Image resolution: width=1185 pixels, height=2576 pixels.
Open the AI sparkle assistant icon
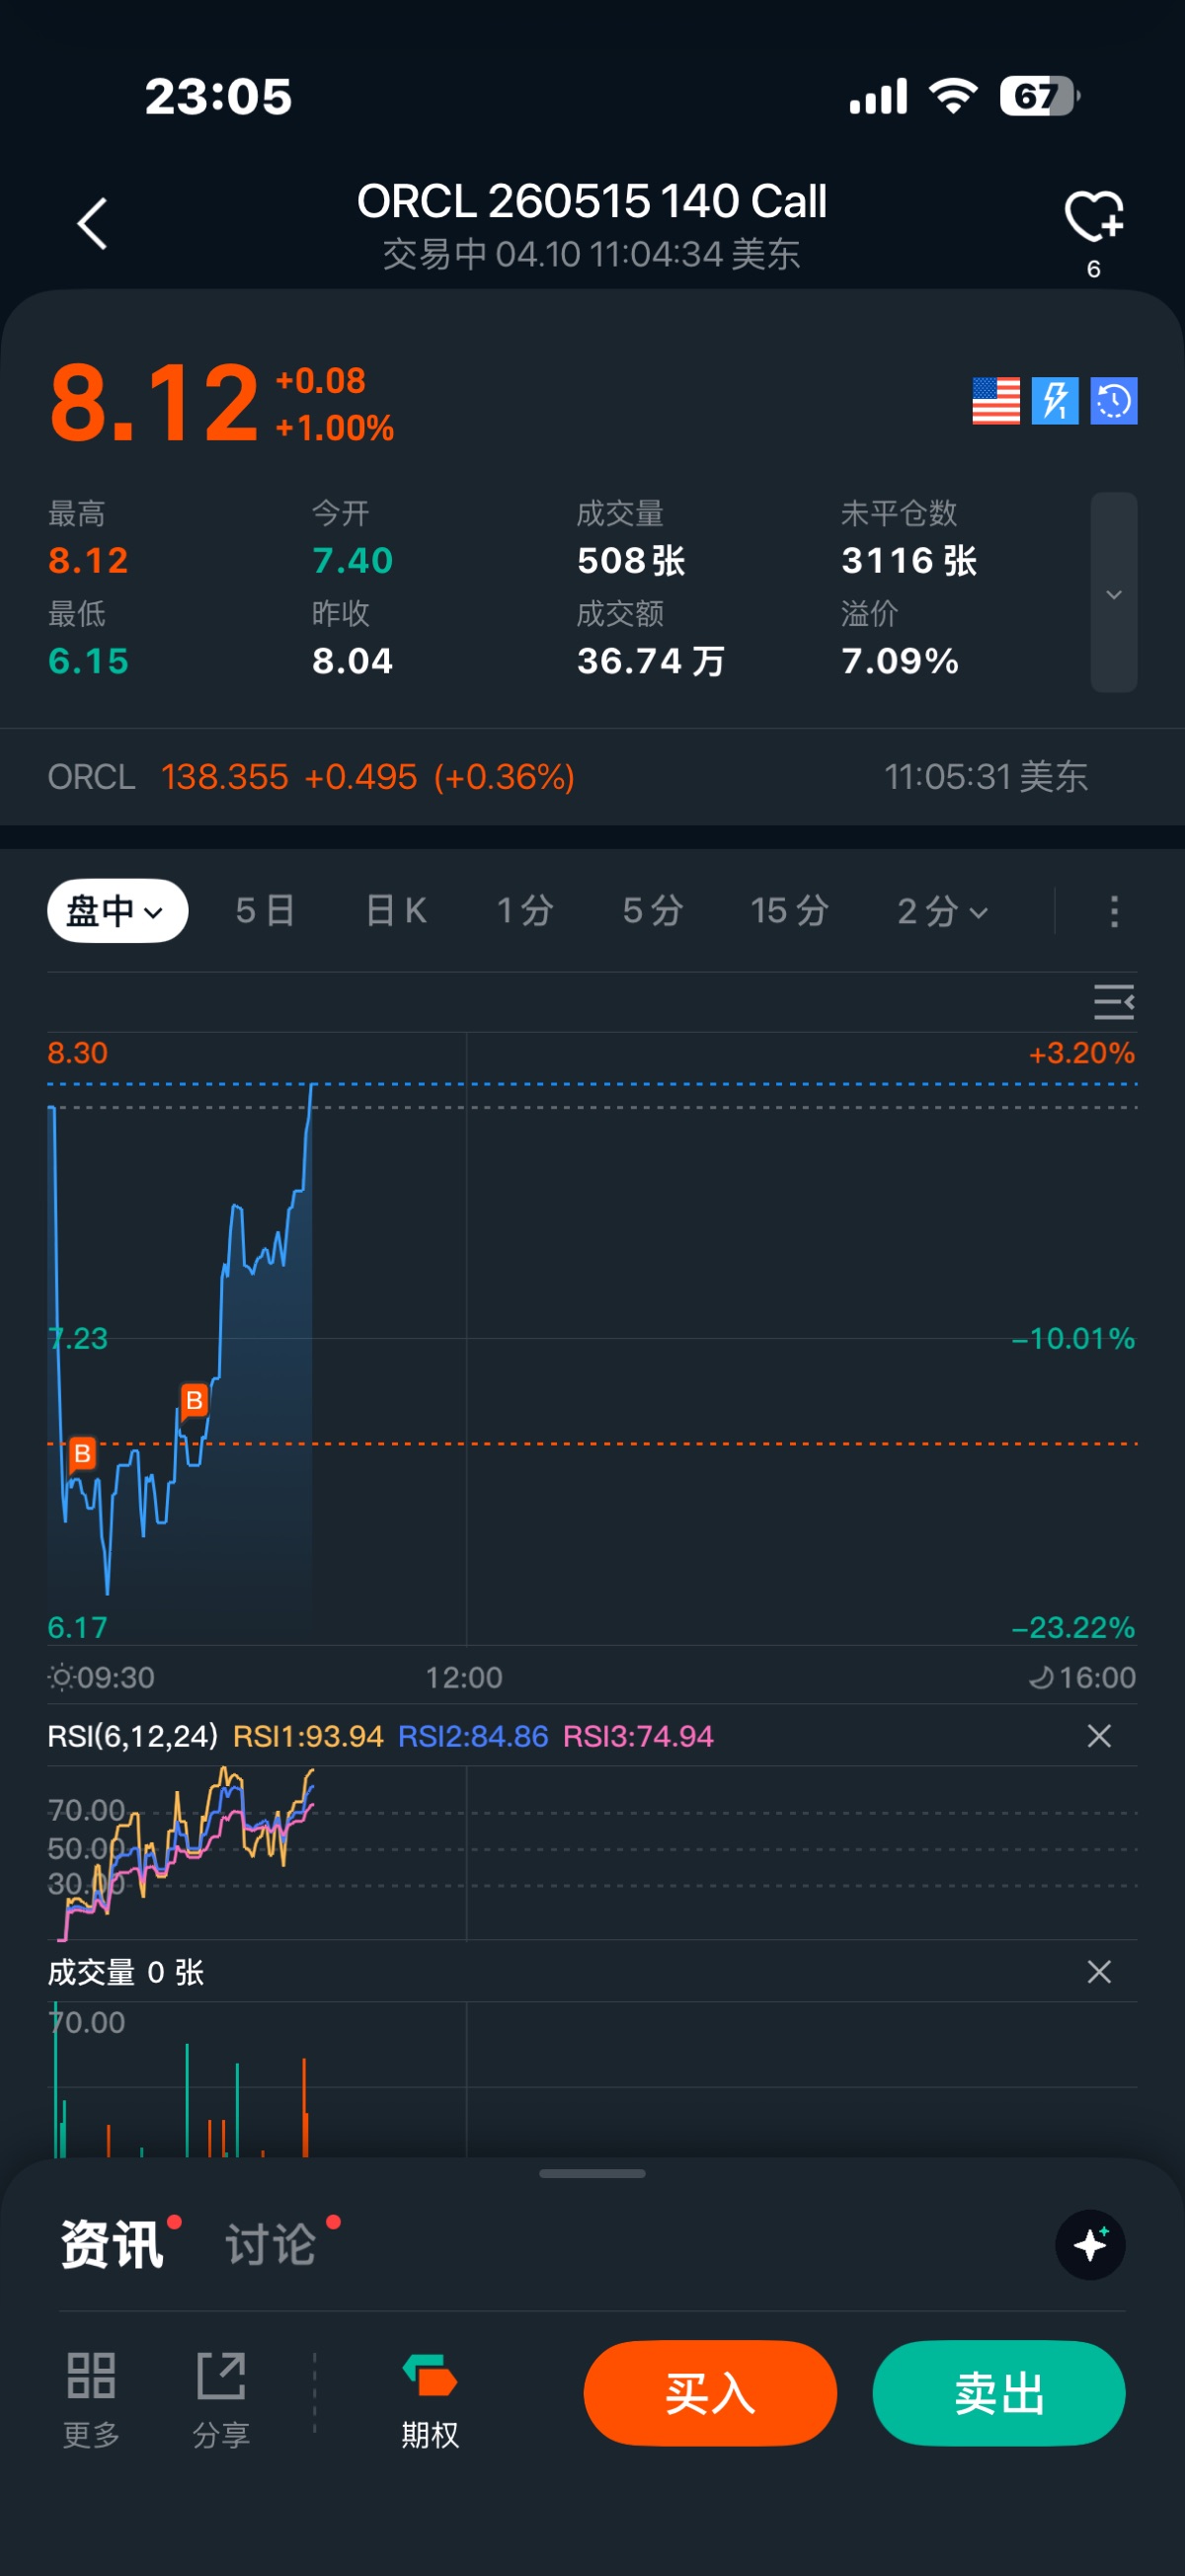[1090, 2245]
